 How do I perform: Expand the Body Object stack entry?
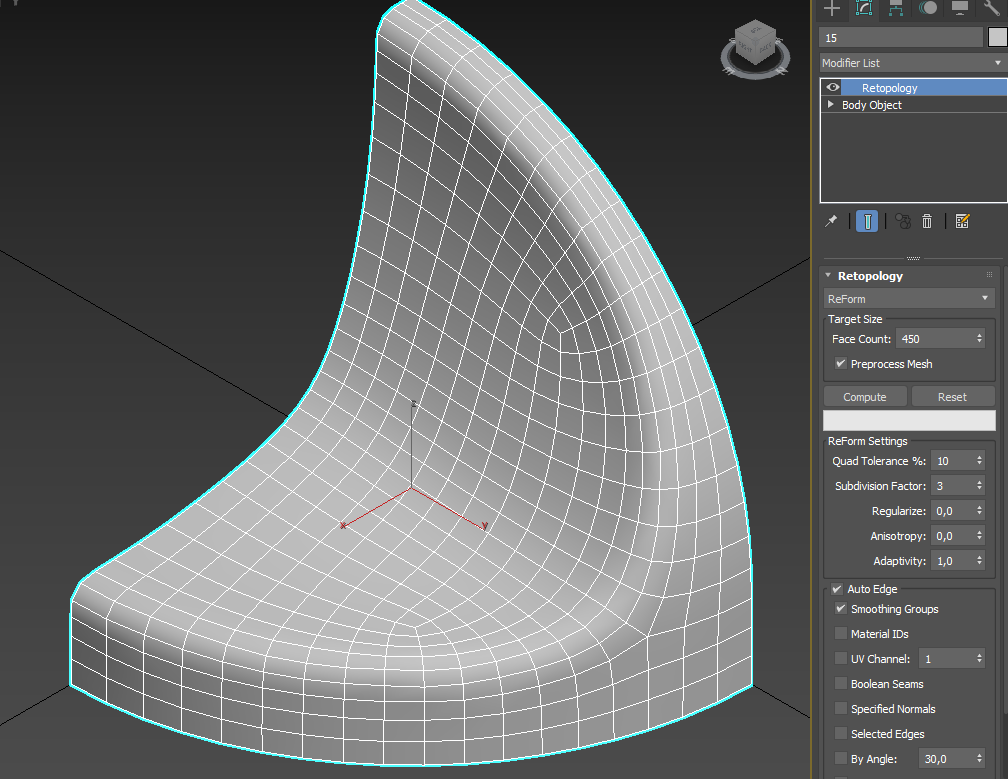(830, 105)
